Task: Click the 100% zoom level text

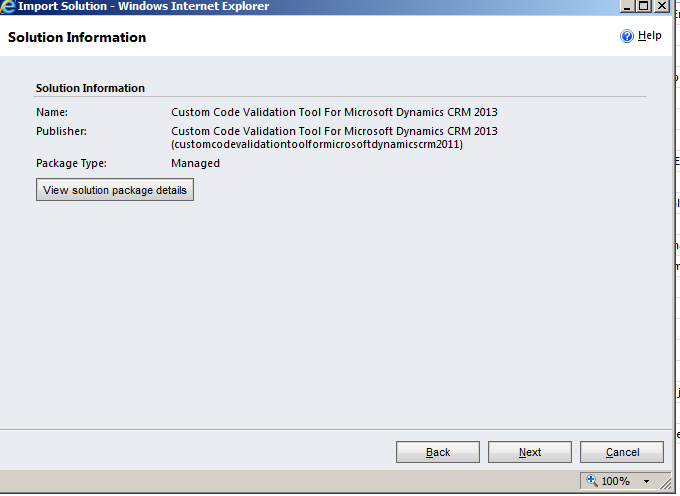Action: coord(615,481)
